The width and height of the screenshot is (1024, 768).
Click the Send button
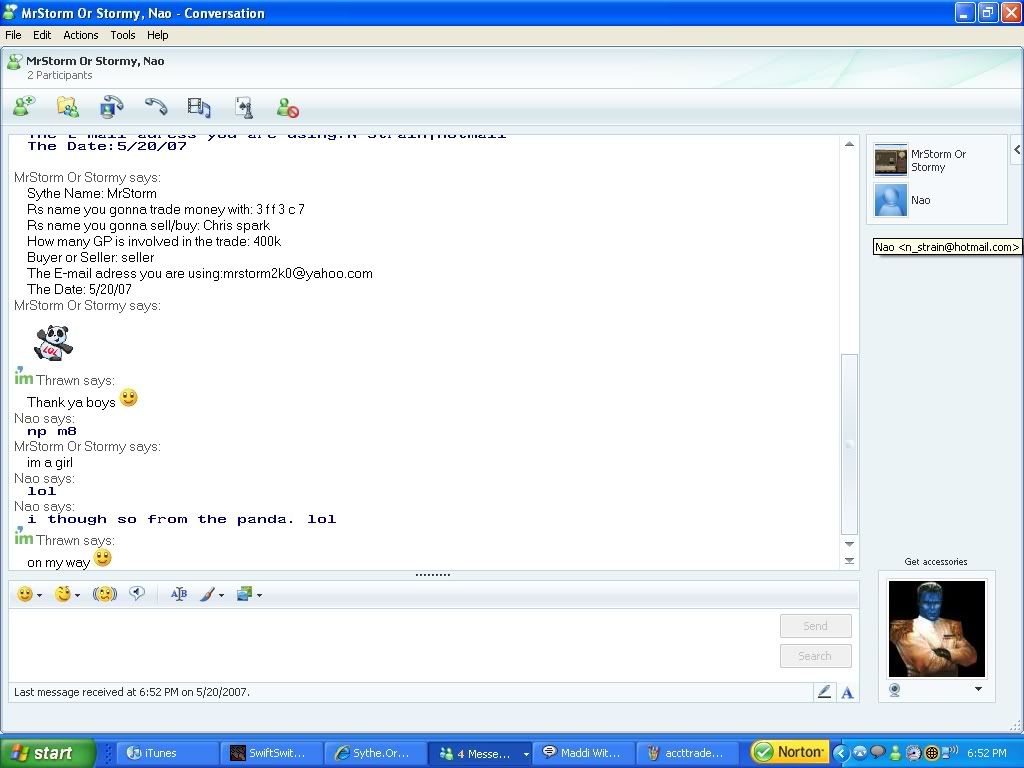816,626
